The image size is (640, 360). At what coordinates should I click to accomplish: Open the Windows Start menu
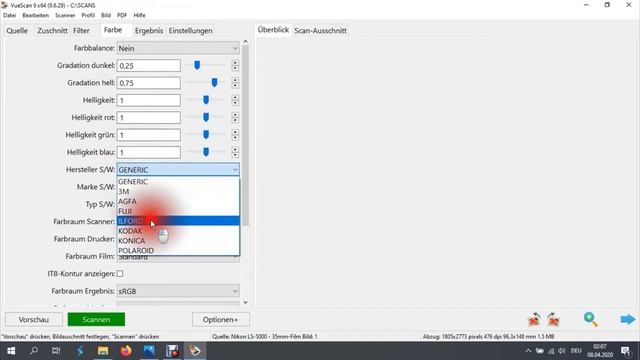(x=11, y=351)
